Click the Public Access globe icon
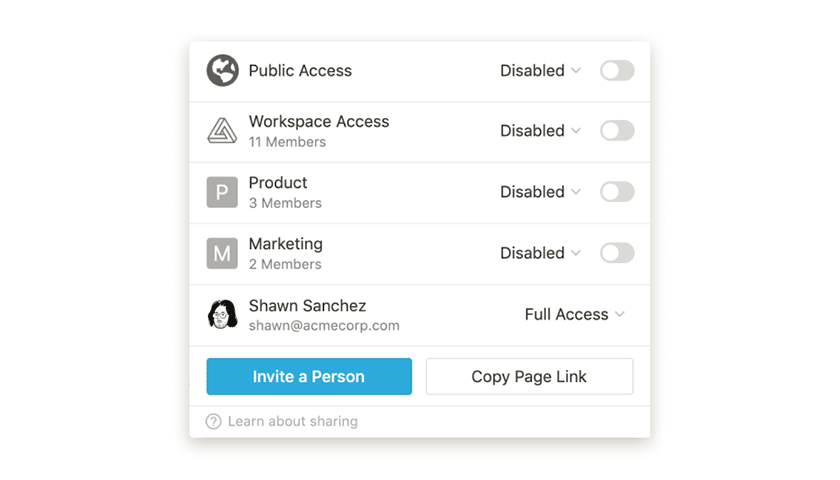 click(222, 71)
